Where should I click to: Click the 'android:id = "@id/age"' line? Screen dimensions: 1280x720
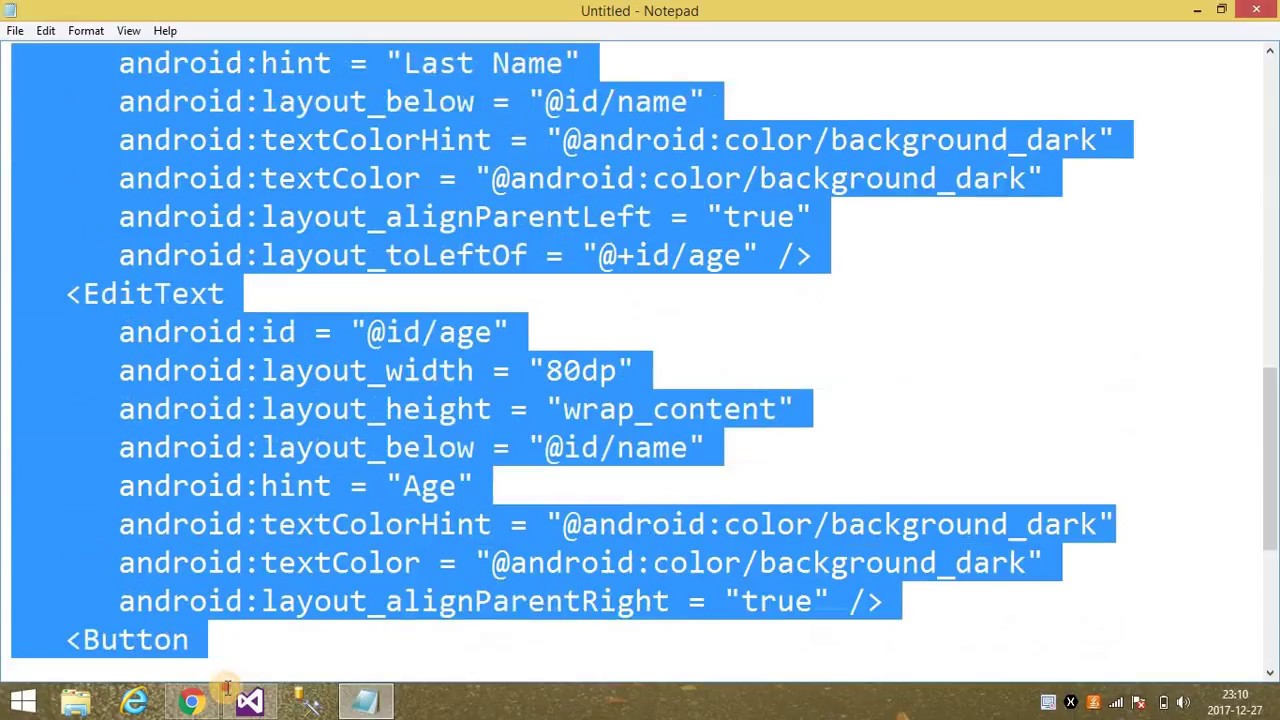click(313, 333)
